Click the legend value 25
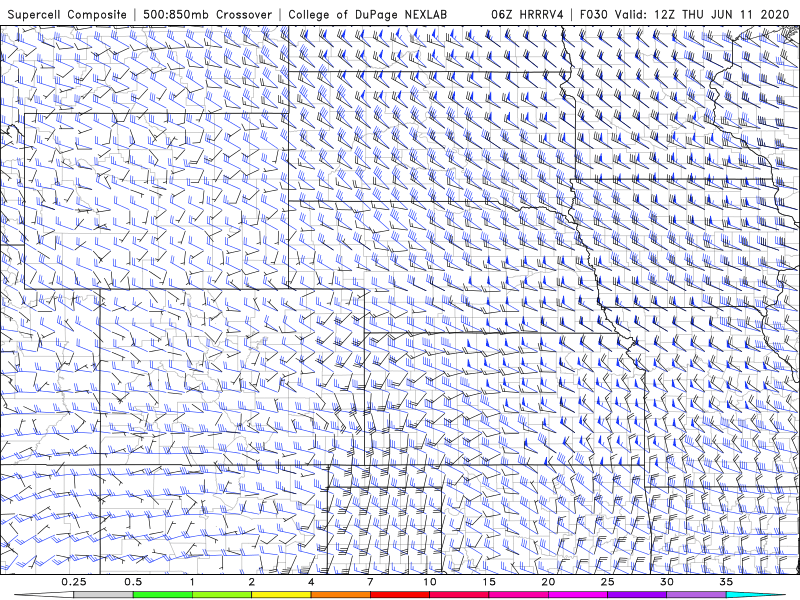The image size is (800, 600). click(608, 582)
